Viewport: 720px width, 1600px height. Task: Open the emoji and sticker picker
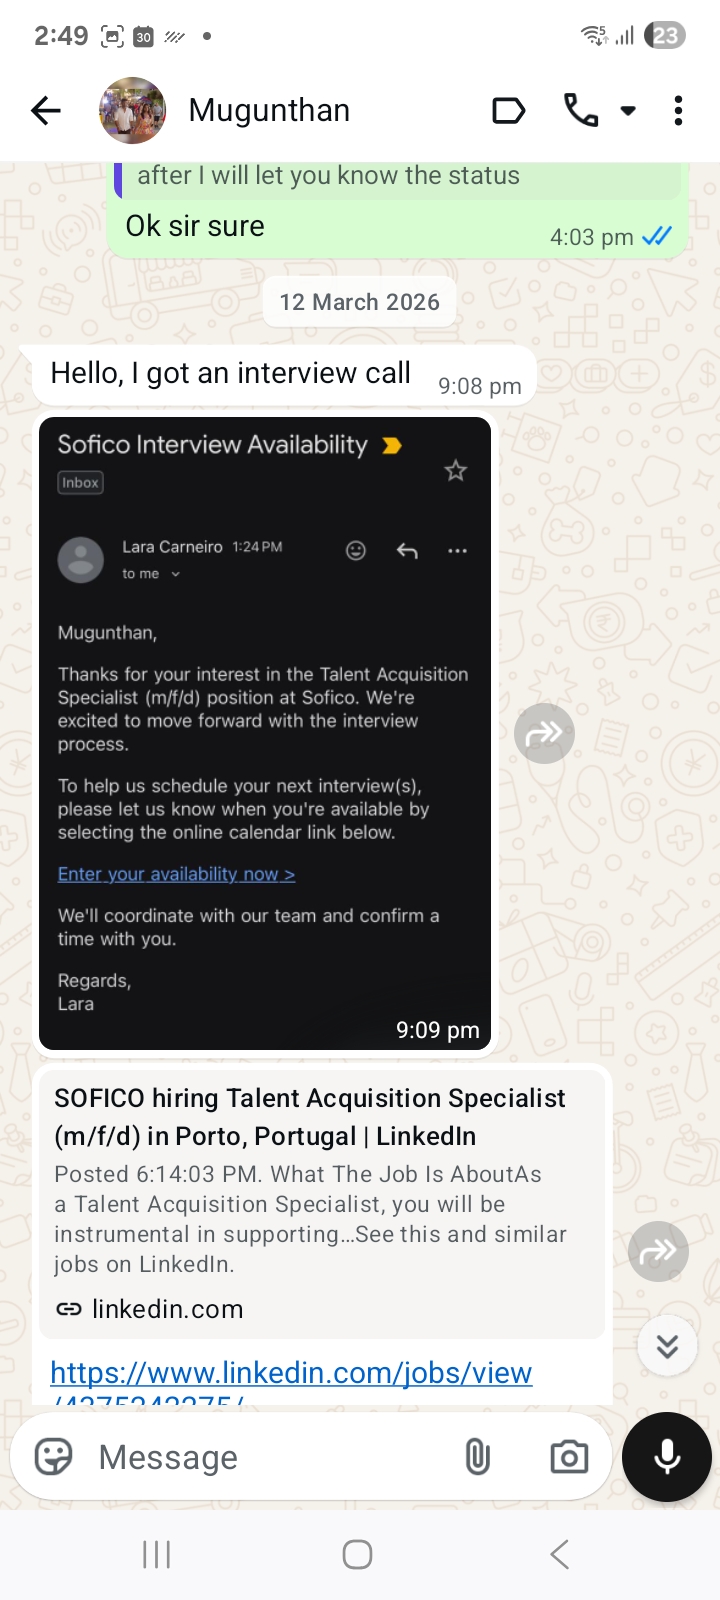[x=54, y=1457]
